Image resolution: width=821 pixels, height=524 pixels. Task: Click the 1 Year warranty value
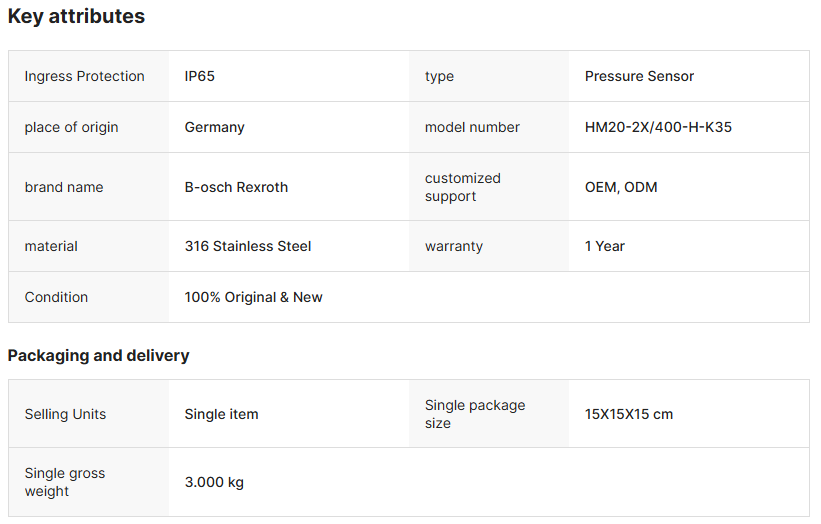[x=605, y=246]
